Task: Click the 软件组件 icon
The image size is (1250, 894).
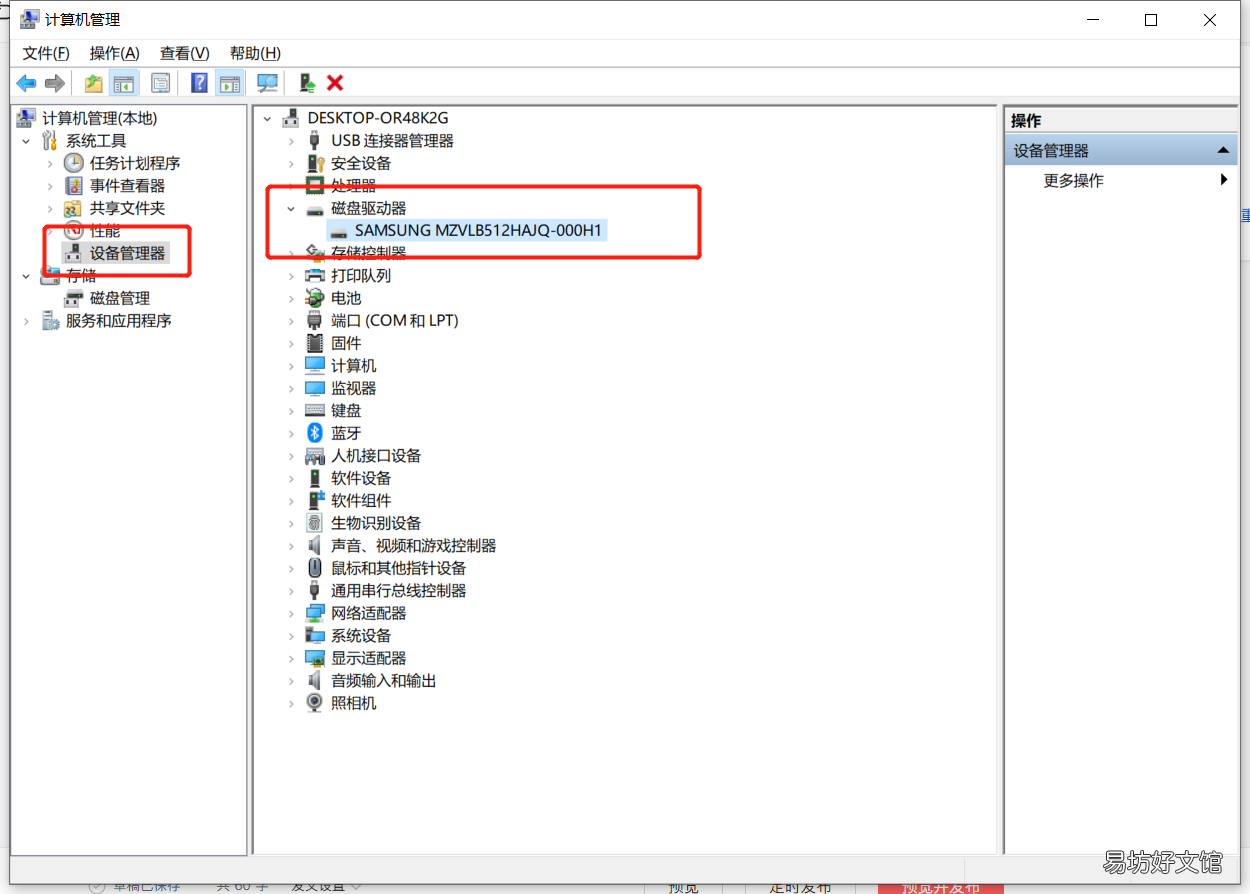Action: click(315, 501)
